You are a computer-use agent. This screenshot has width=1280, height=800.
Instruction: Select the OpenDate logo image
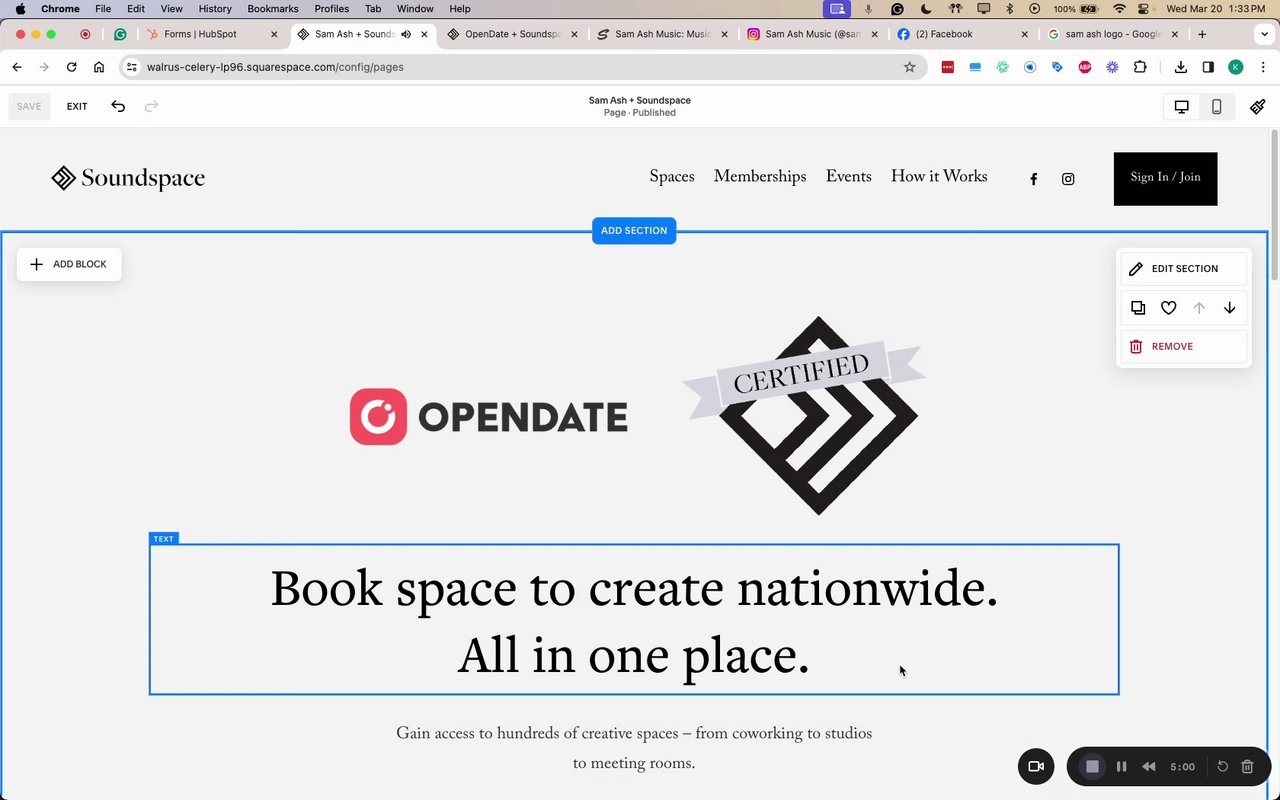[488, 416]
